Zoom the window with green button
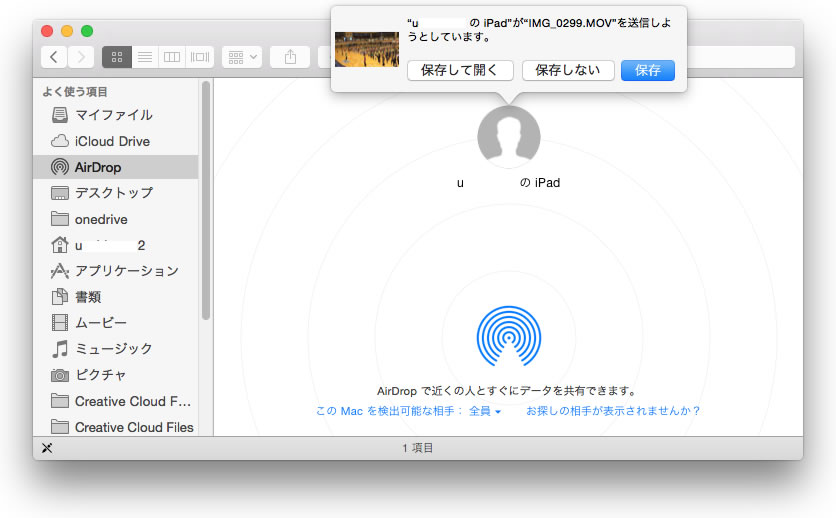This screenshot has width=836, height=518. click(87, 31)
